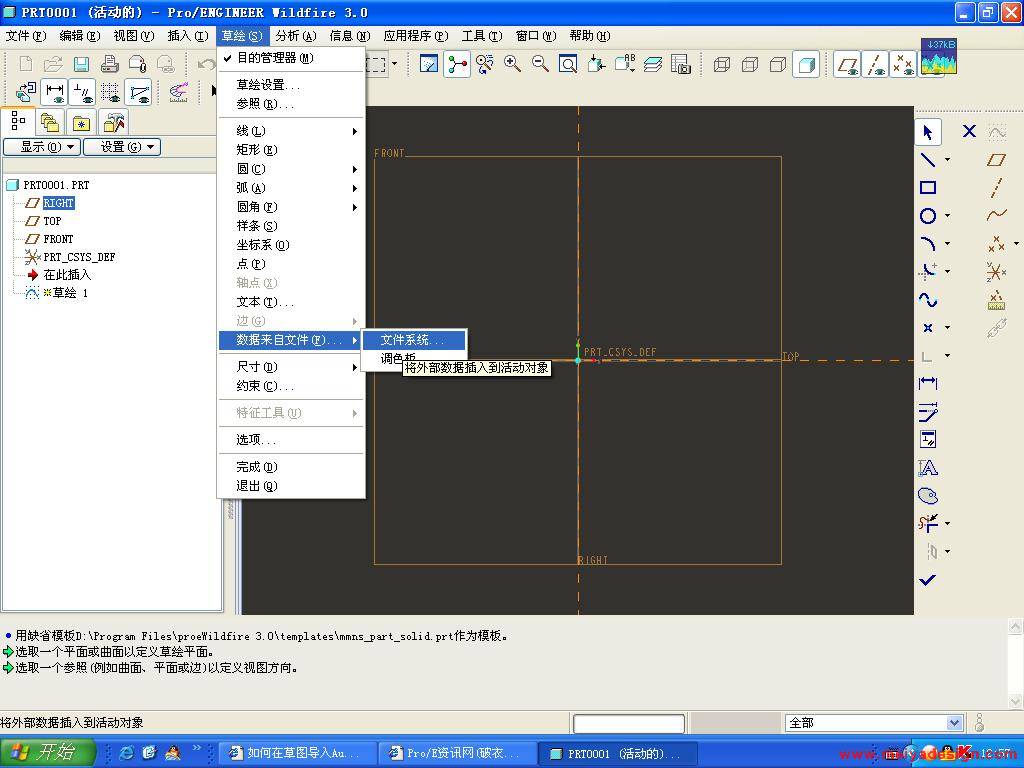Open the 显示(O) dropdown
This screenshot has height=768, width=1024.
tap(42, 147)
